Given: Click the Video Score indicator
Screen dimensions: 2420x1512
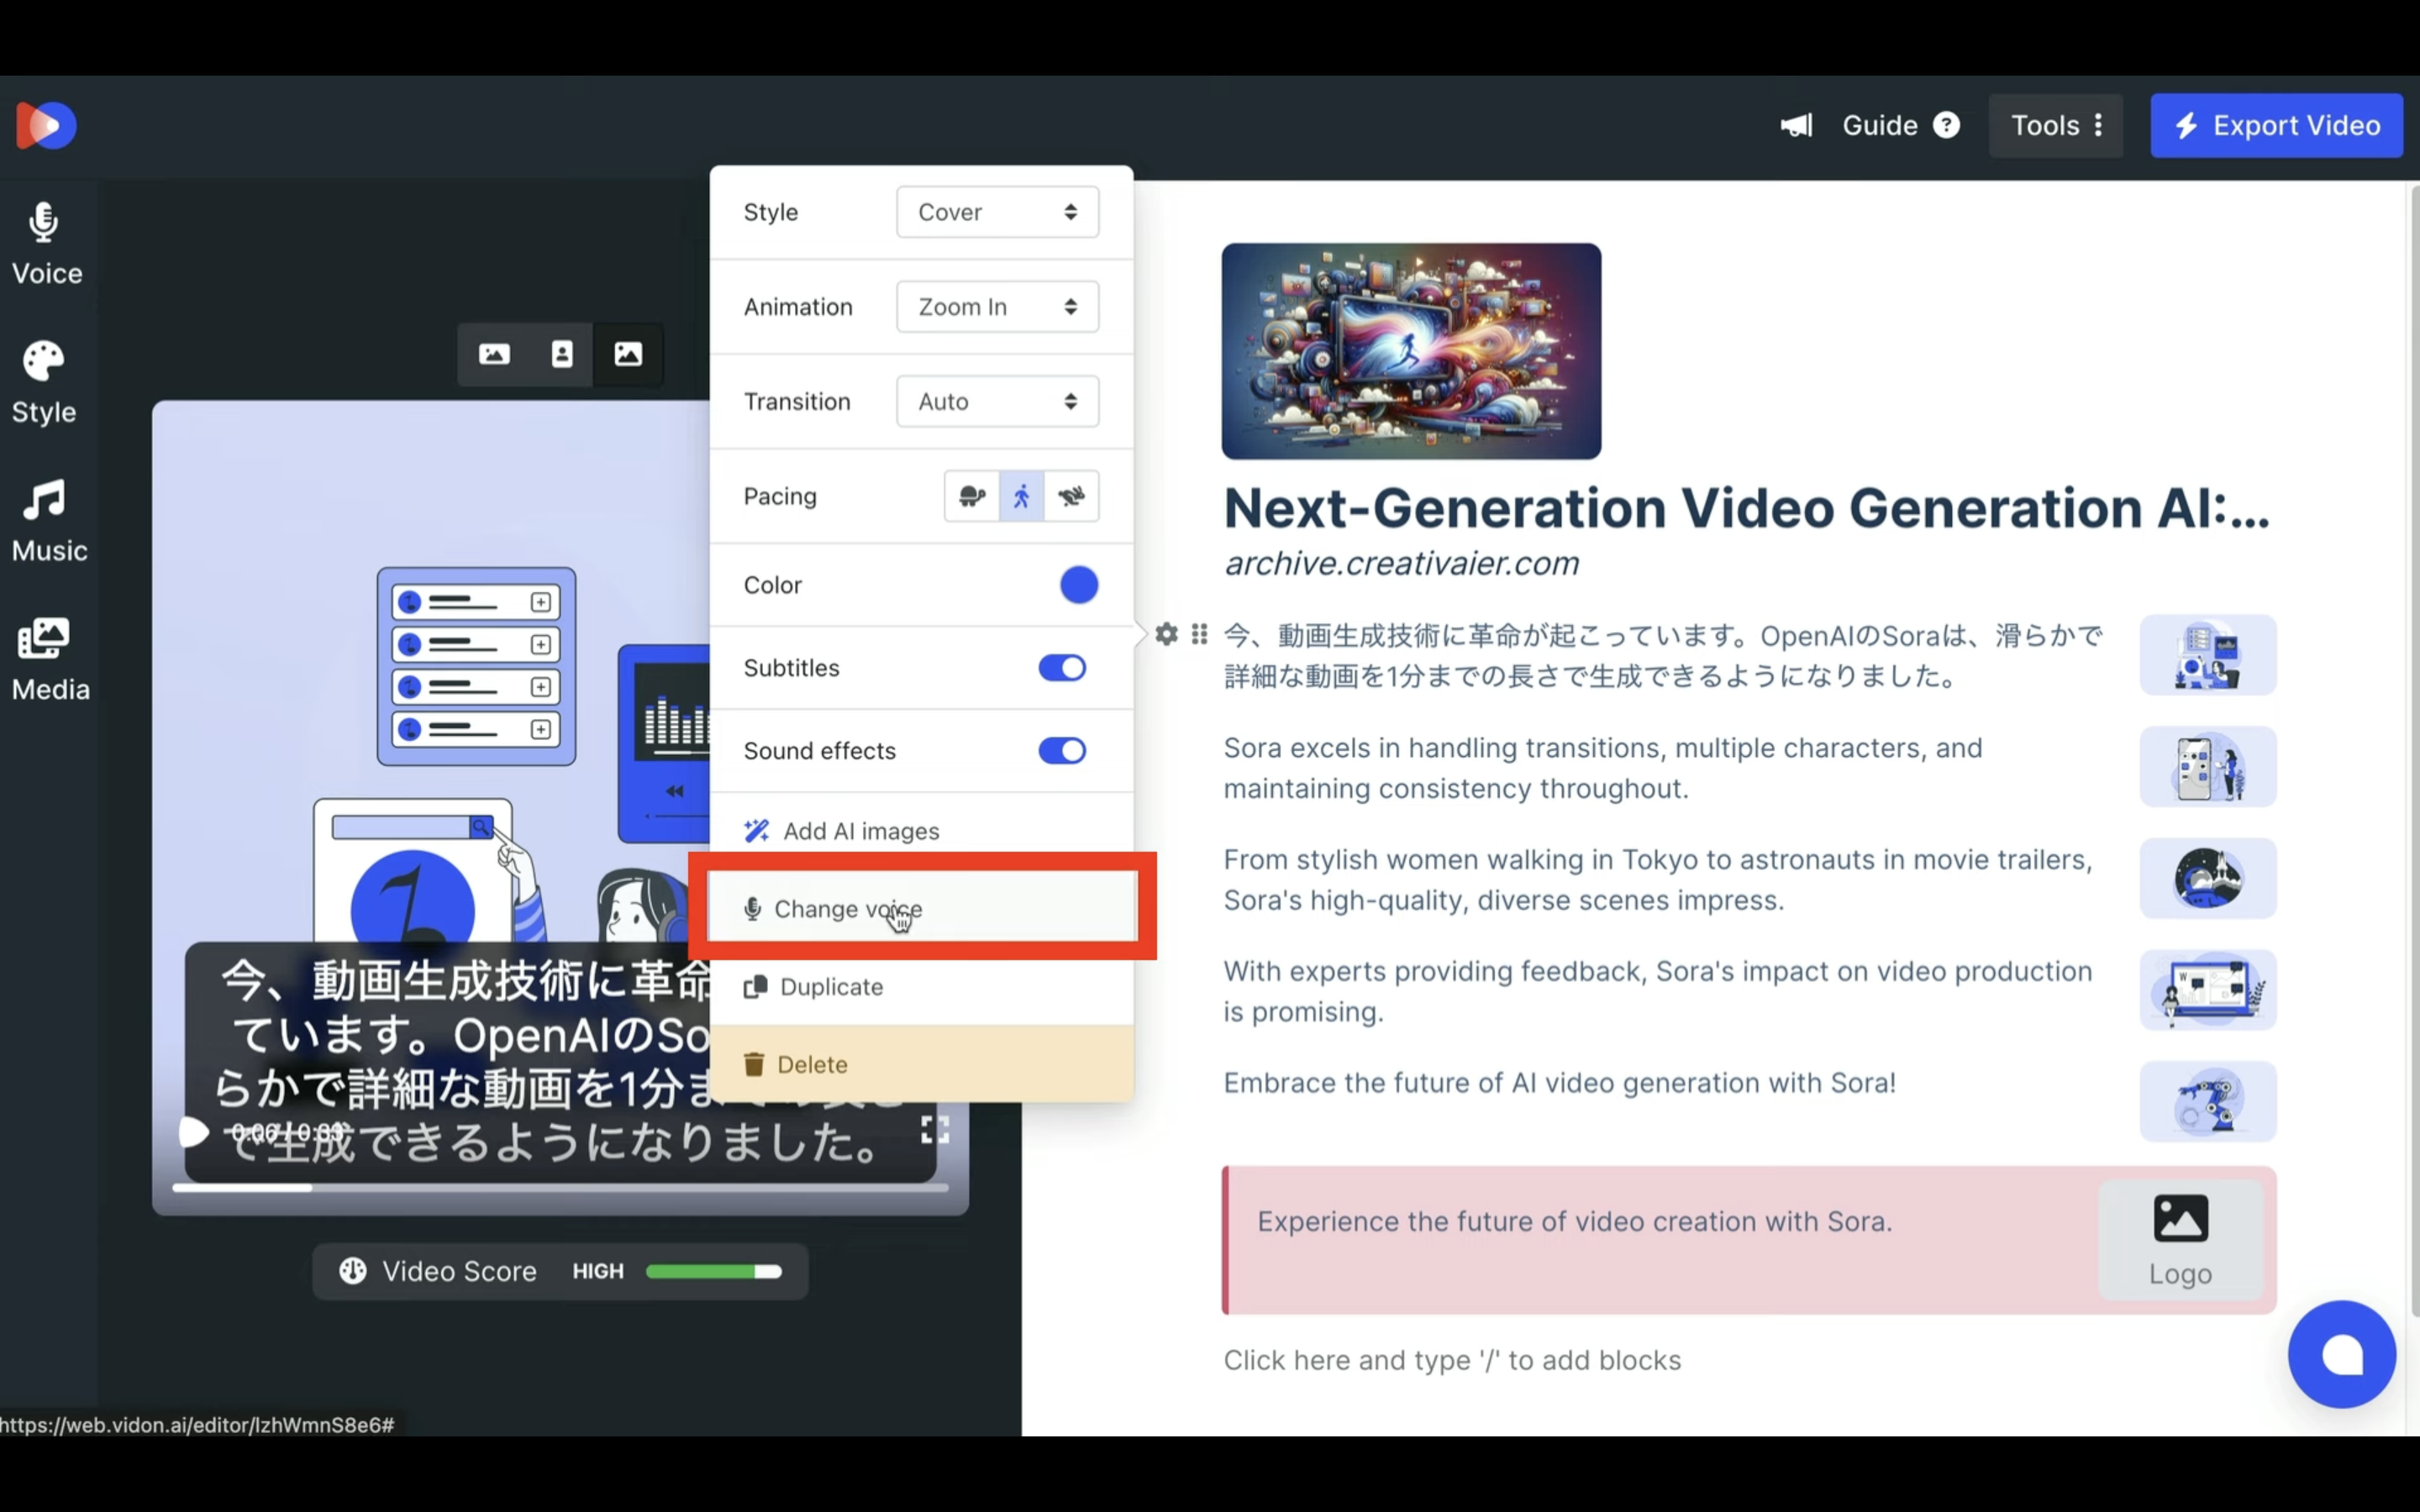Looking at the screenshot, I should (x=560, y=1271).
